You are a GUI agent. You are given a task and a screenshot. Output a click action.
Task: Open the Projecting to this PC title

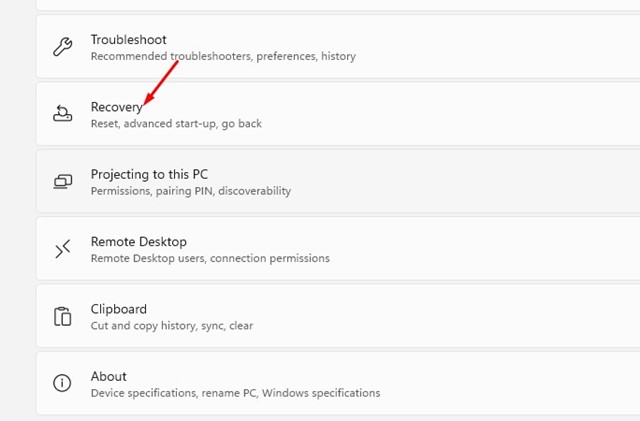click(149, 174)
